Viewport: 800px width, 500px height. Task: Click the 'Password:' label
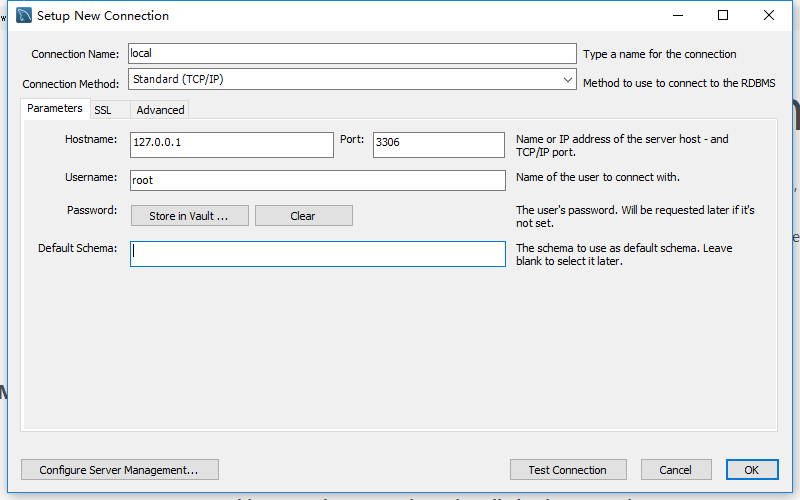click(92, 210)
